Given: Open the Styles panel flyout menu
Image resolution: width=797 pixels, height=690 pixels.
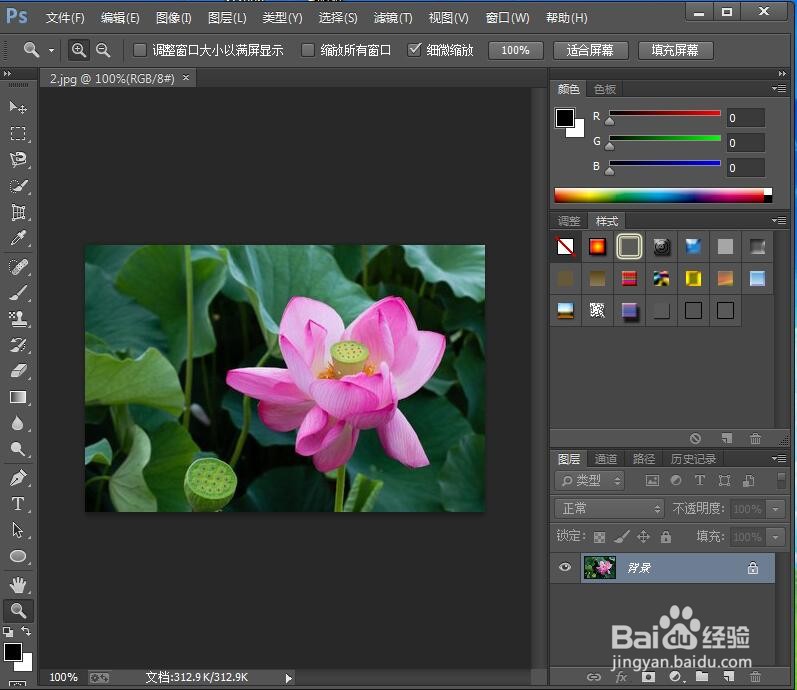Looking at the screenshot, I should tap(779, 220).
